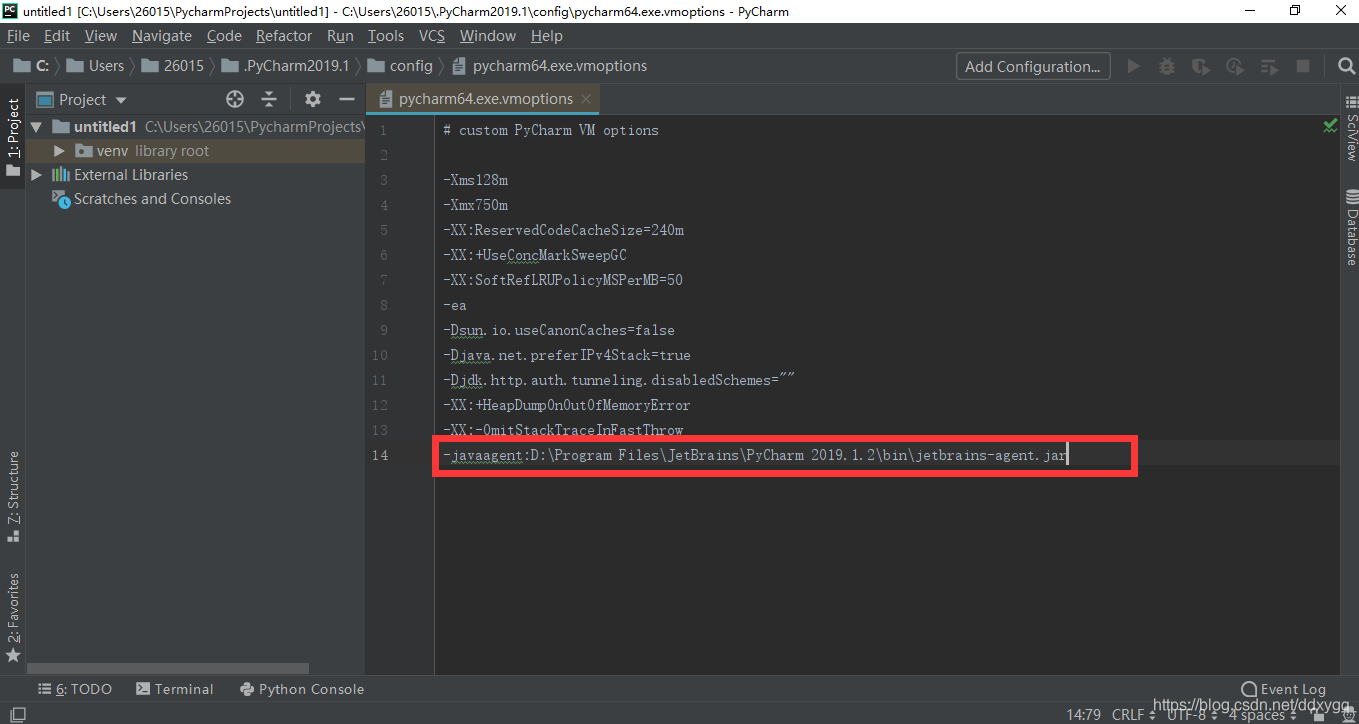1359x724 pixels.
Task: Click the venv folder icon
Action: coord(84,151)
